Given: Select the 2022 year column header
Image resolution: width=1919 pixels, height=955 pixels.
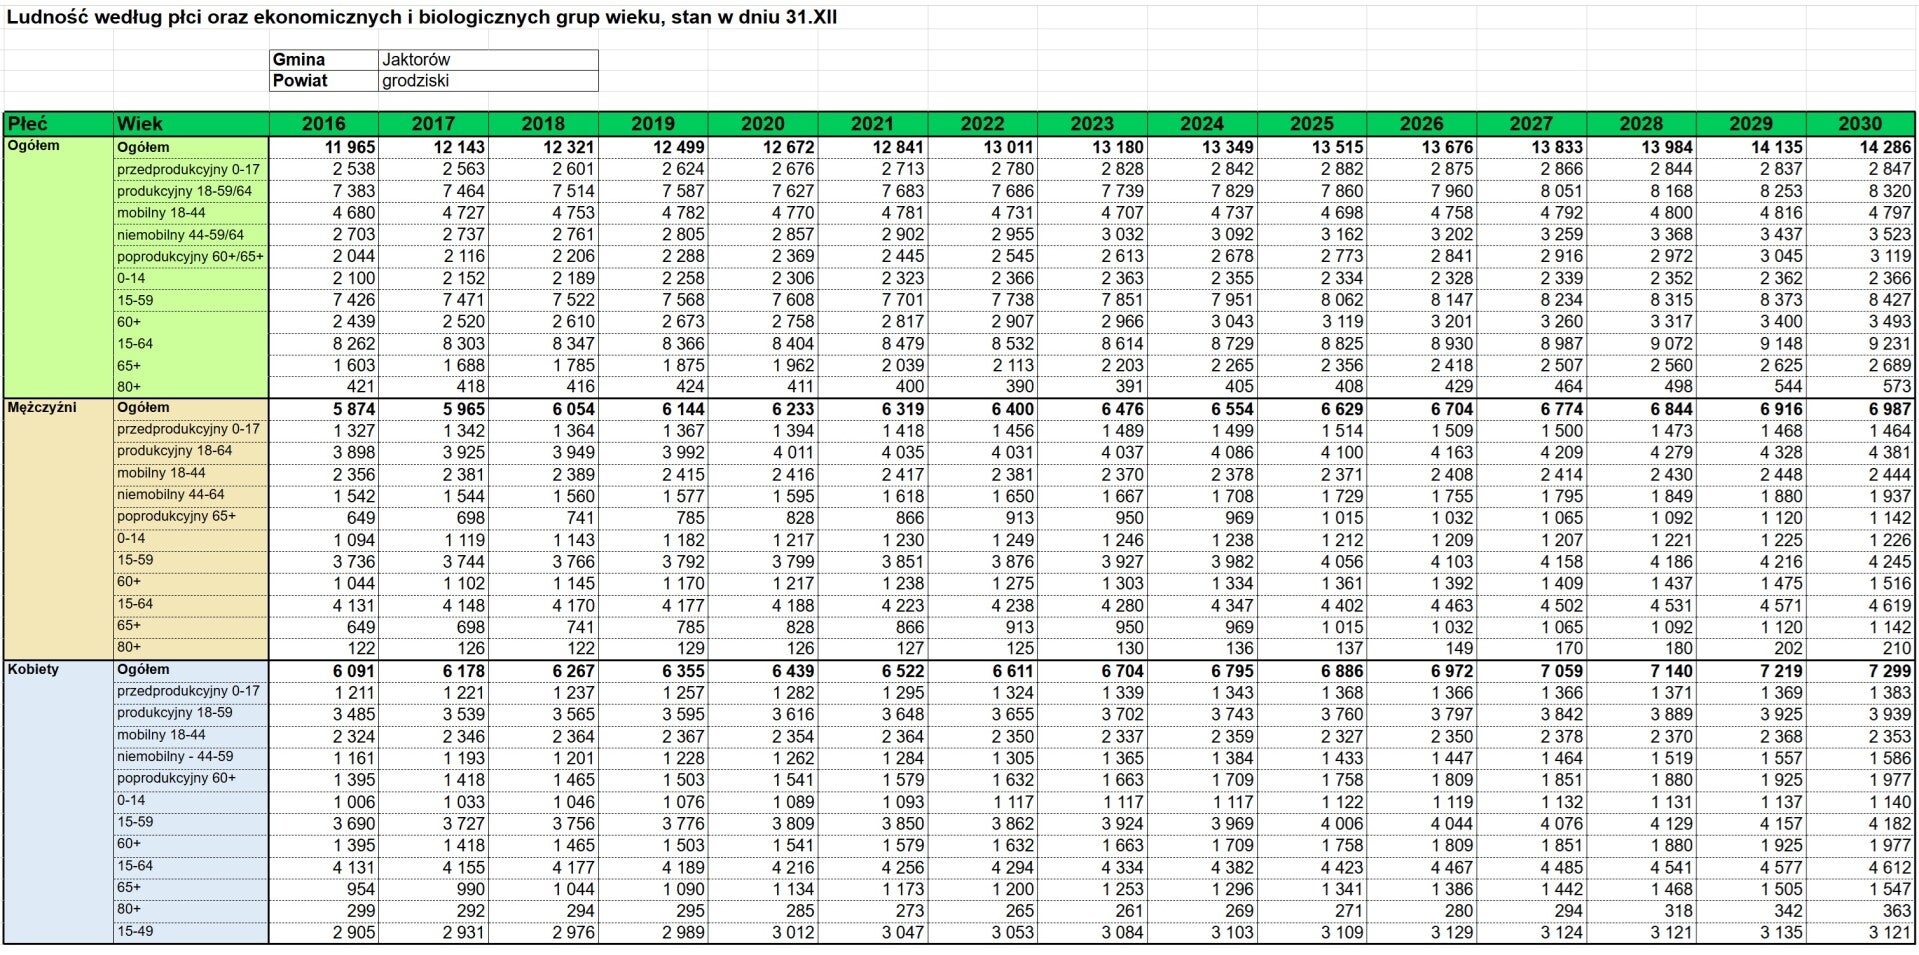Looking at the screenshot, I should point(982,124).
